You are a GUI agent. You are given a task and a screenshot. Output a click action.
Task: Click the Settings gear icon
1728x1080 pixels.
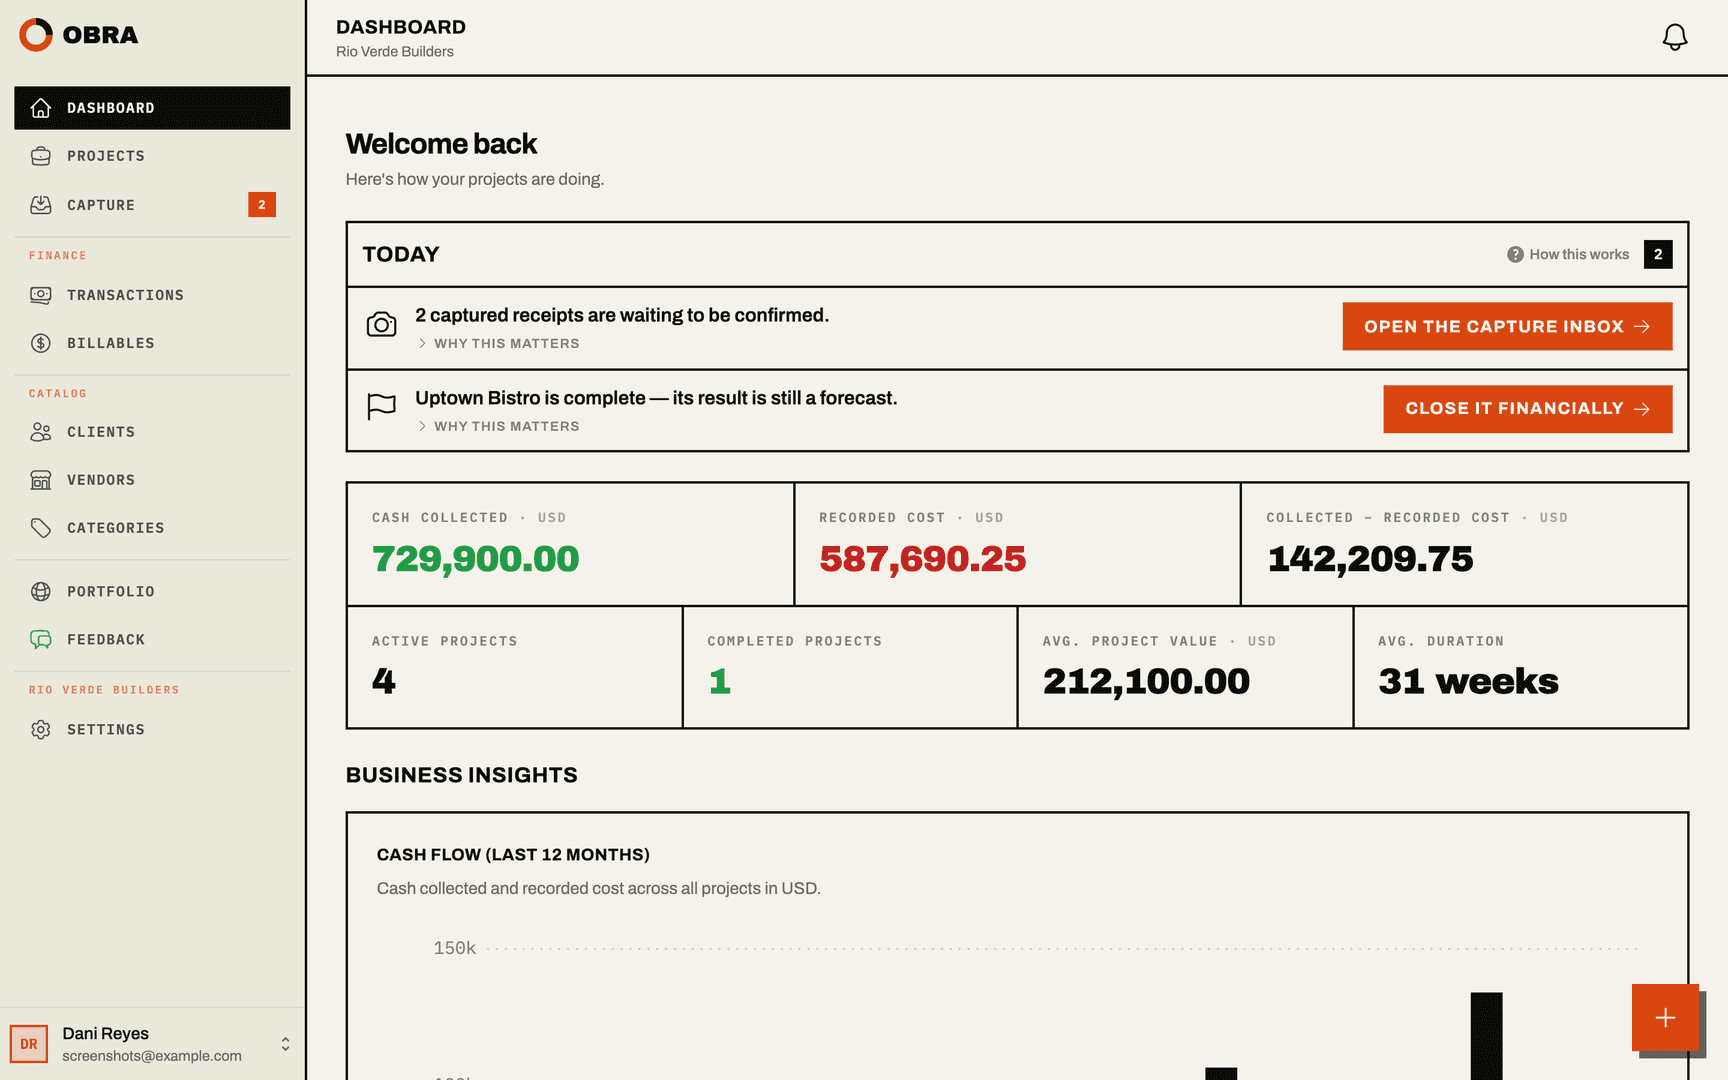41,730
